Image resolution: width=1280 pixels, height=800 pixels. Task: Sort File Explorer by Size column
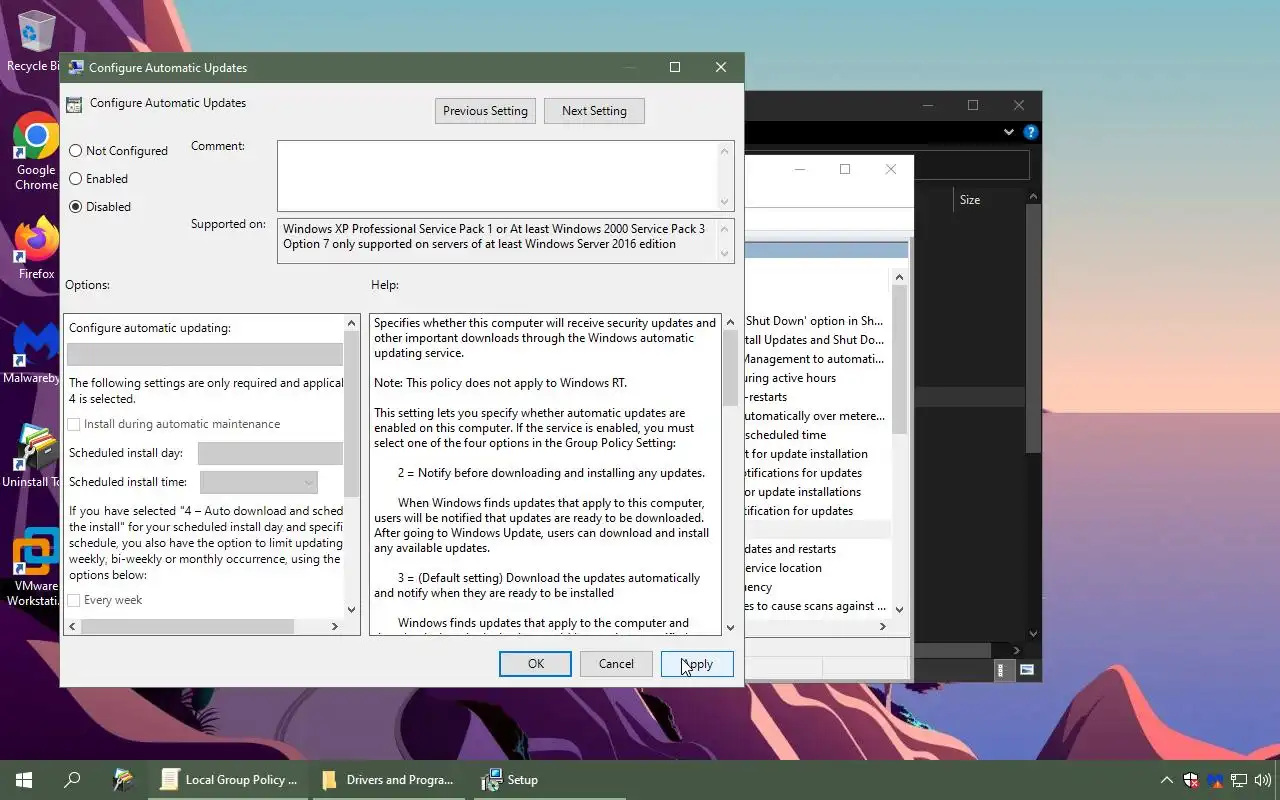(x=969, y=200)
